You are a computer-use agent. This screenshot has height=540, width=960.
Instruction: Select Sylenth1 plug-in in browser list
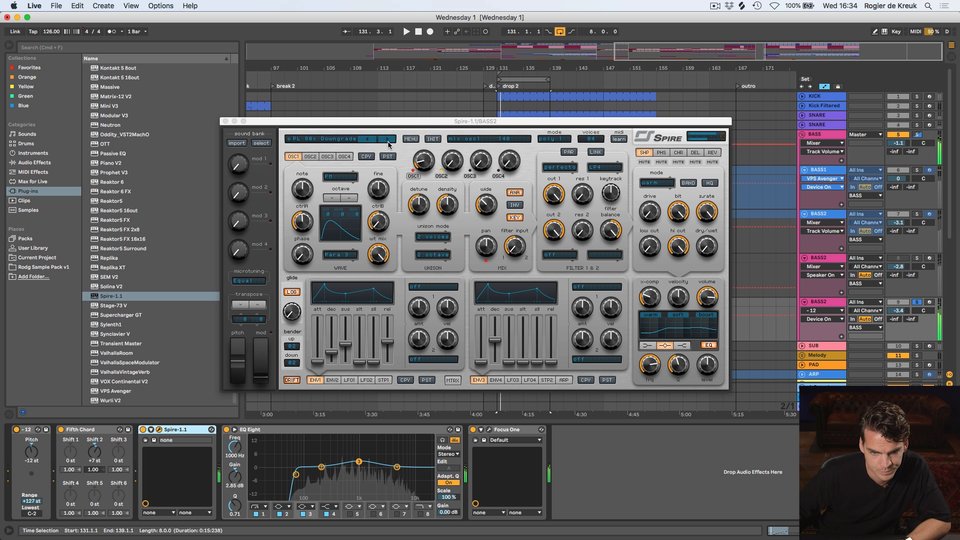coord(111,324)
